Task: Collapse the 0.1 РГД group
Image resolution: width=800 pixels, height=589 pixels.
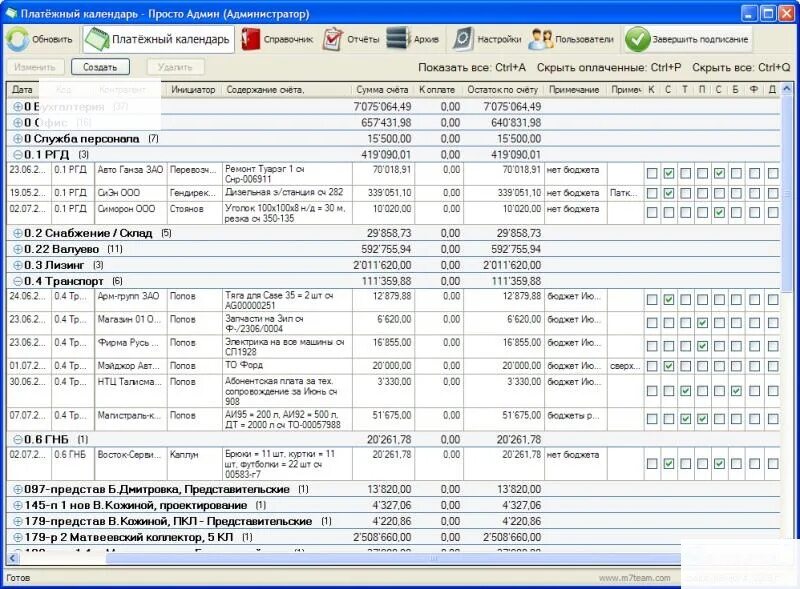Action: coord(18,155)
